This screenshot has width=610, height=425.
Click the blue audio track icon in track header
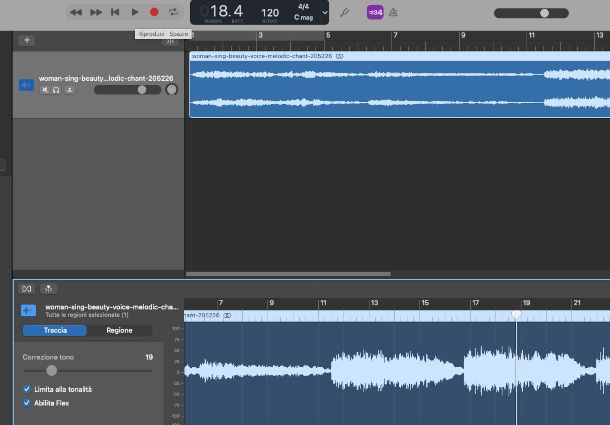click(26, 84)
